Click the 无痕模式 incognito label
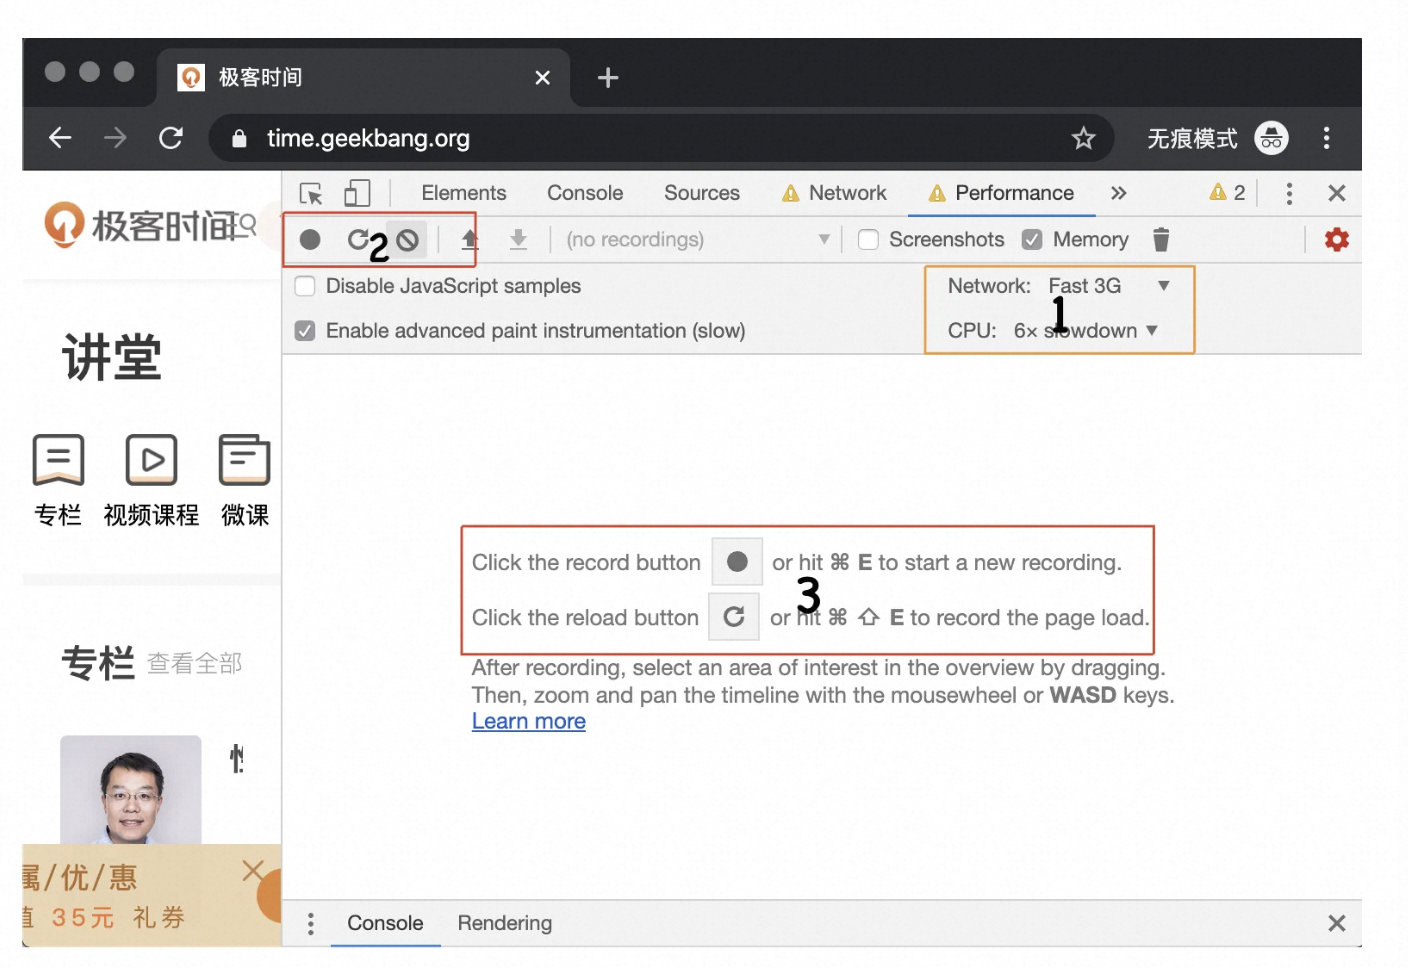 click(1192, 138)
